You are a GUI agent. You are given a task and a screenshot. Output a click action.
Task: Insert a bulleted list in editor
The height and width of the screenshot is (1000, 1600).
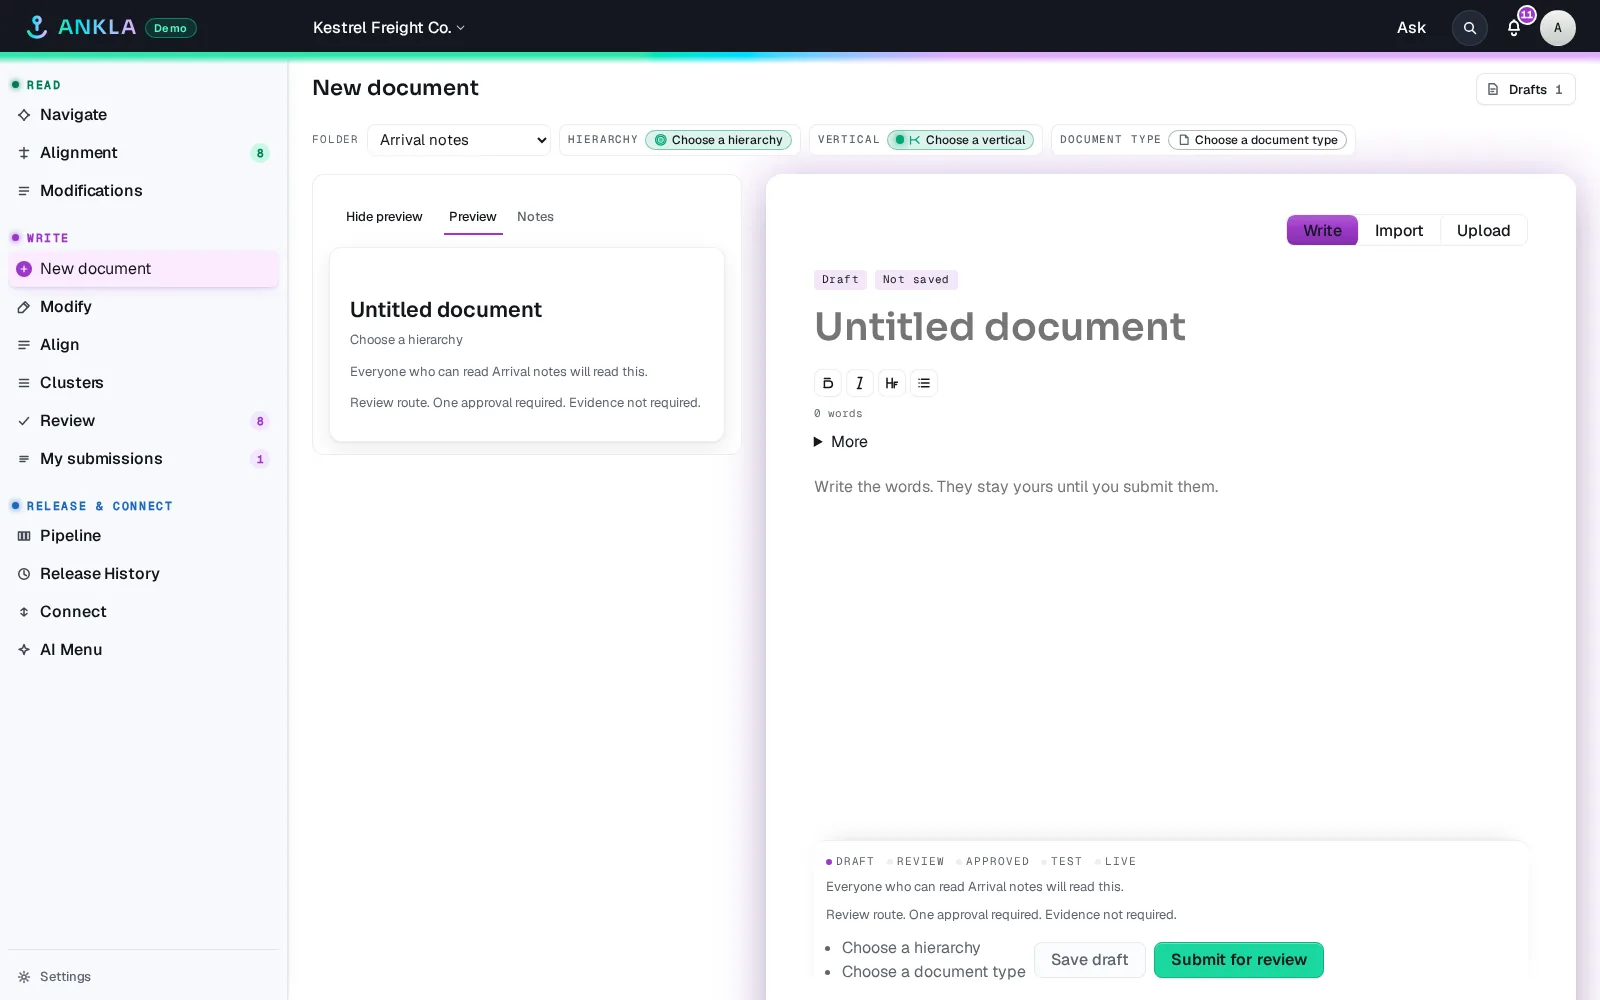coord(923,383)
